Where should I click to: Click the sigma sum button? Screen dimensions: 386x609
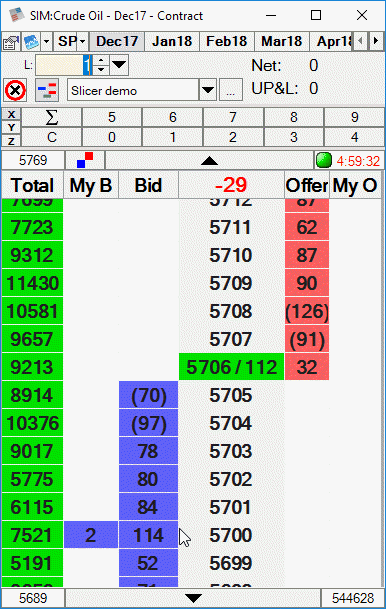tap(52, 117)
